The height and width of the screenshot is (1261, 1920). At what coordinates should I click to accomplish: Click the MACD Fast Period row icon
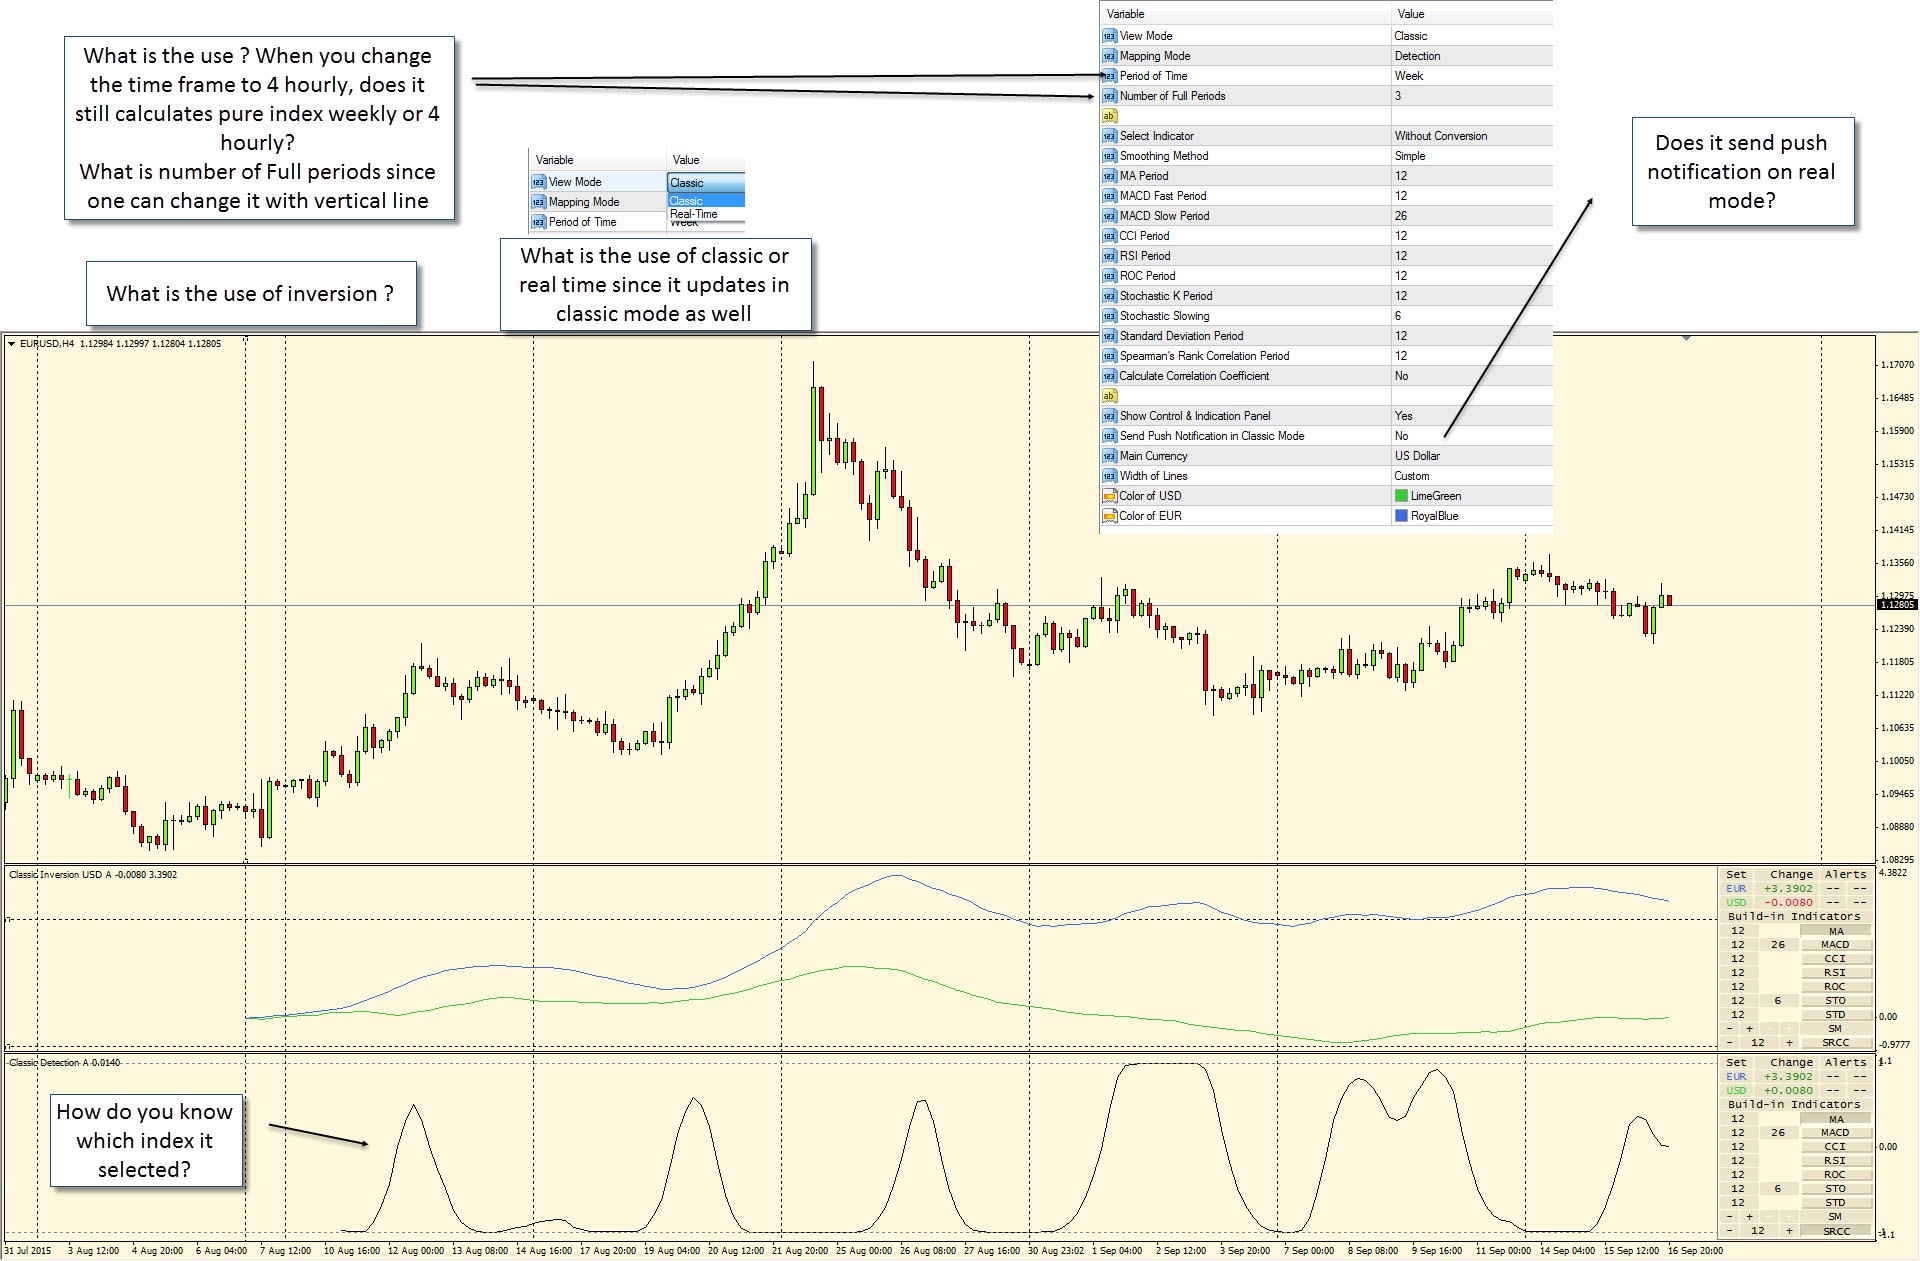pyautogui.click(x=1109, y=196)
